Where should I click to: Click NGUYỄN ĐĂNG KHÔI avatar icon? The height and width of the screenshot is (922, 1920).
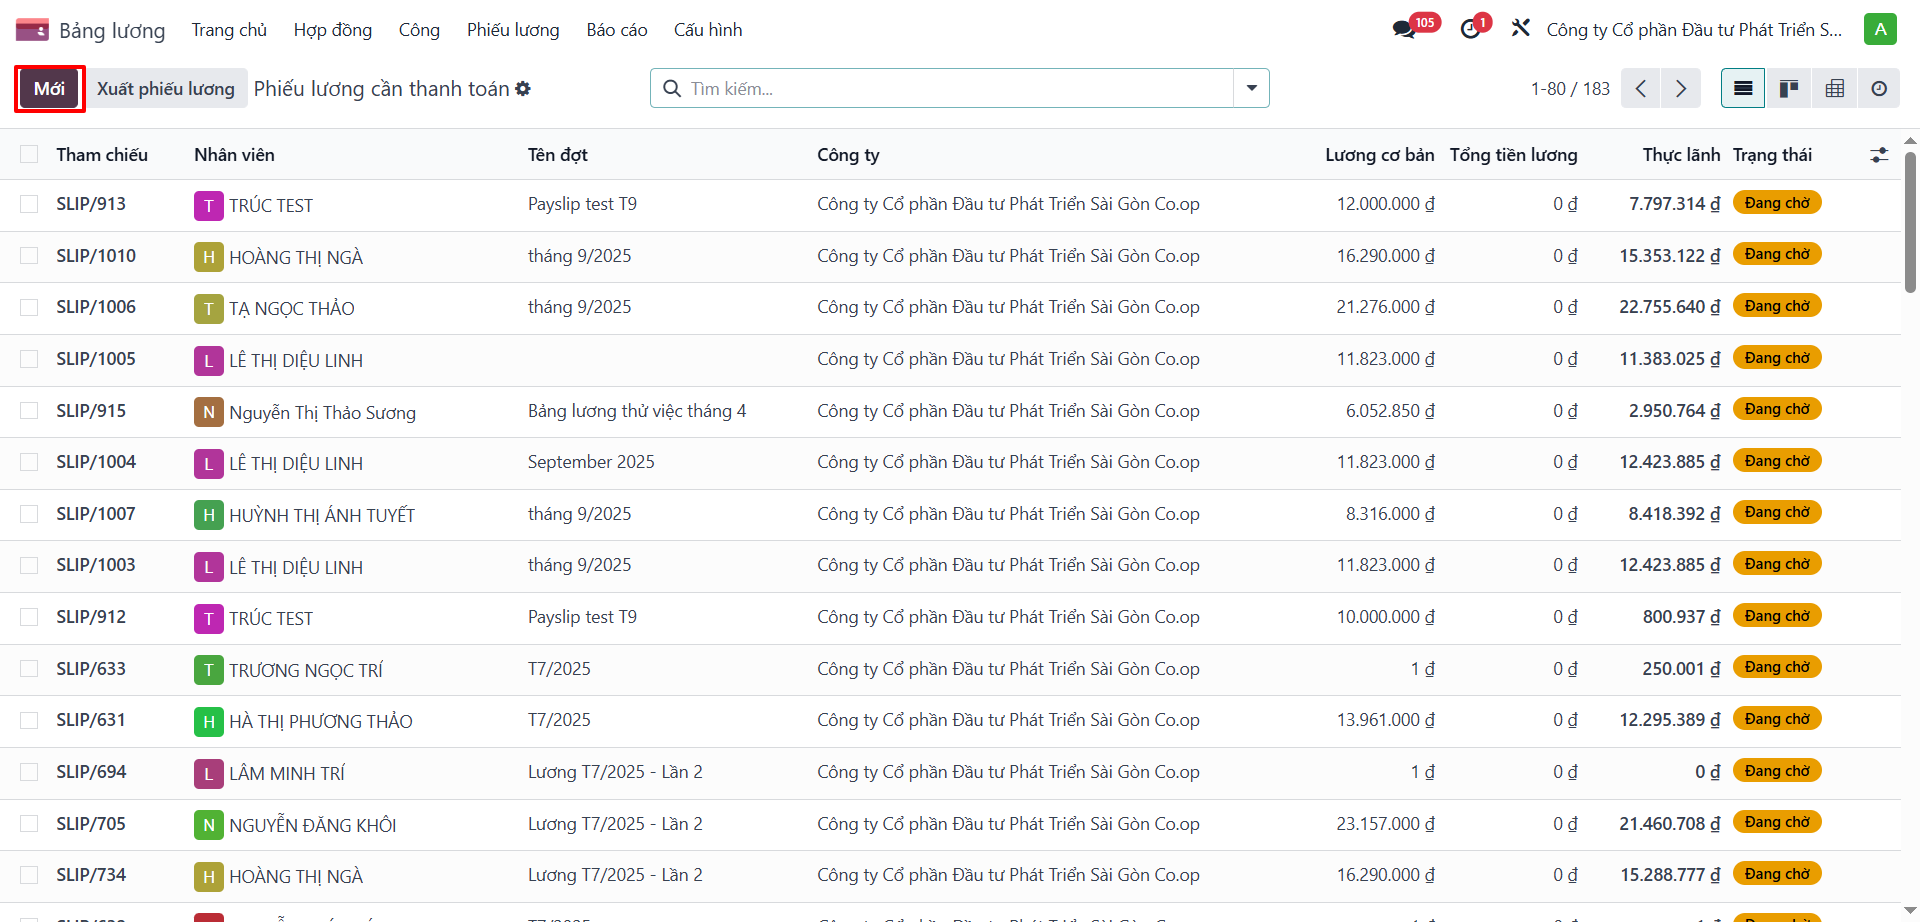(x=208, y=825)
